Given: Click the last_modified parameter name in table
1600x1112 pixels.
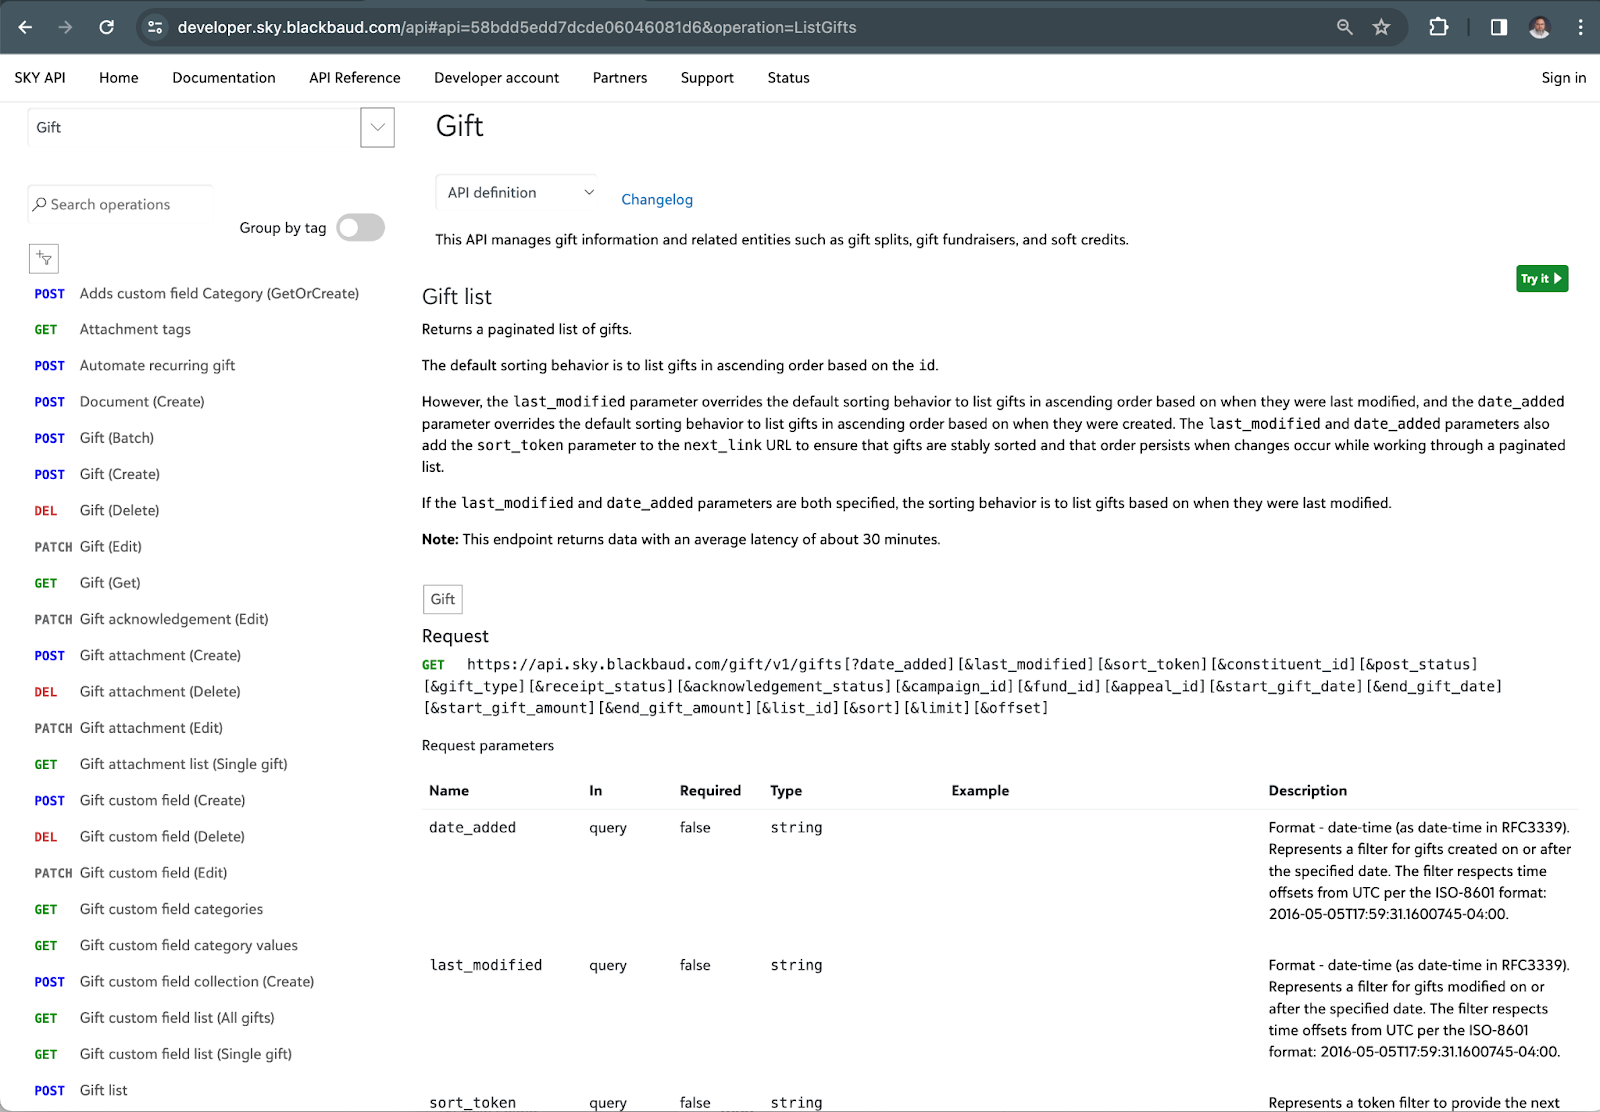Looking at the screenshot, I should (x=486, y=965).
